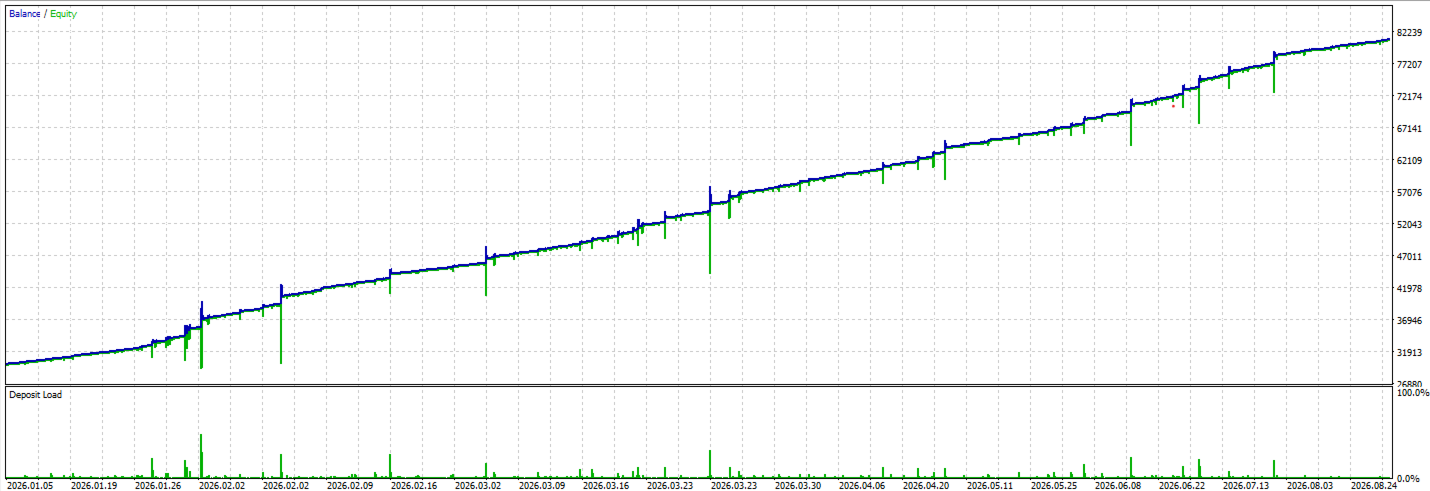Click the 2026.05.25 date label

coord(1054,485)
